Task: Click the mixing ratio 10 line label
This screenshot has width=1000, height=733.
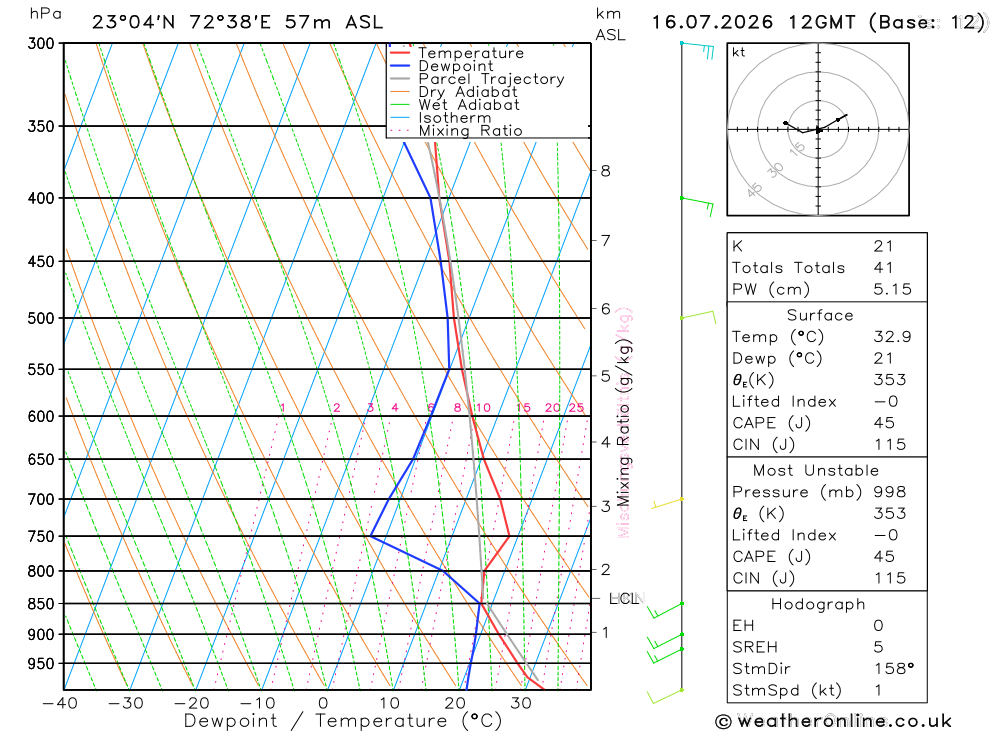Action: pyautogui.click(x=483, y=408)
